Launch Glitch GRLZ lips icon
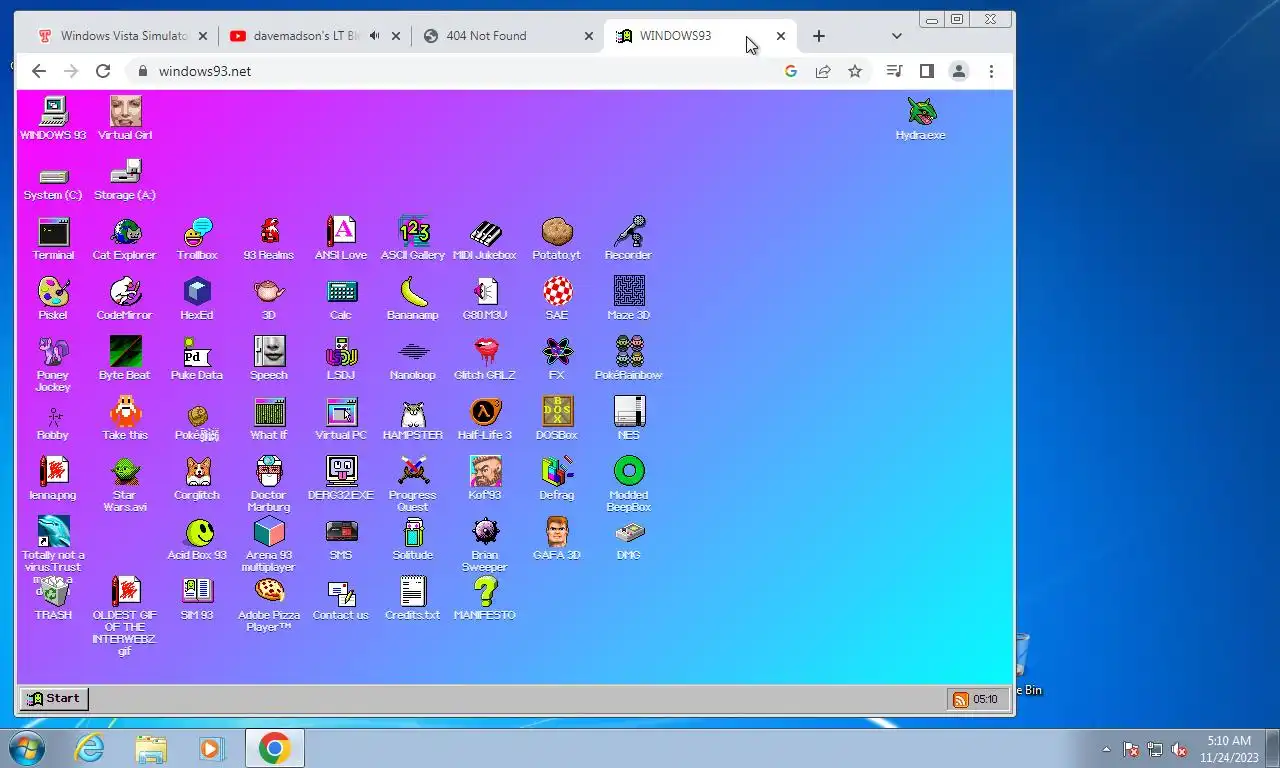1280x768 pixels. (x=485, y=358)
